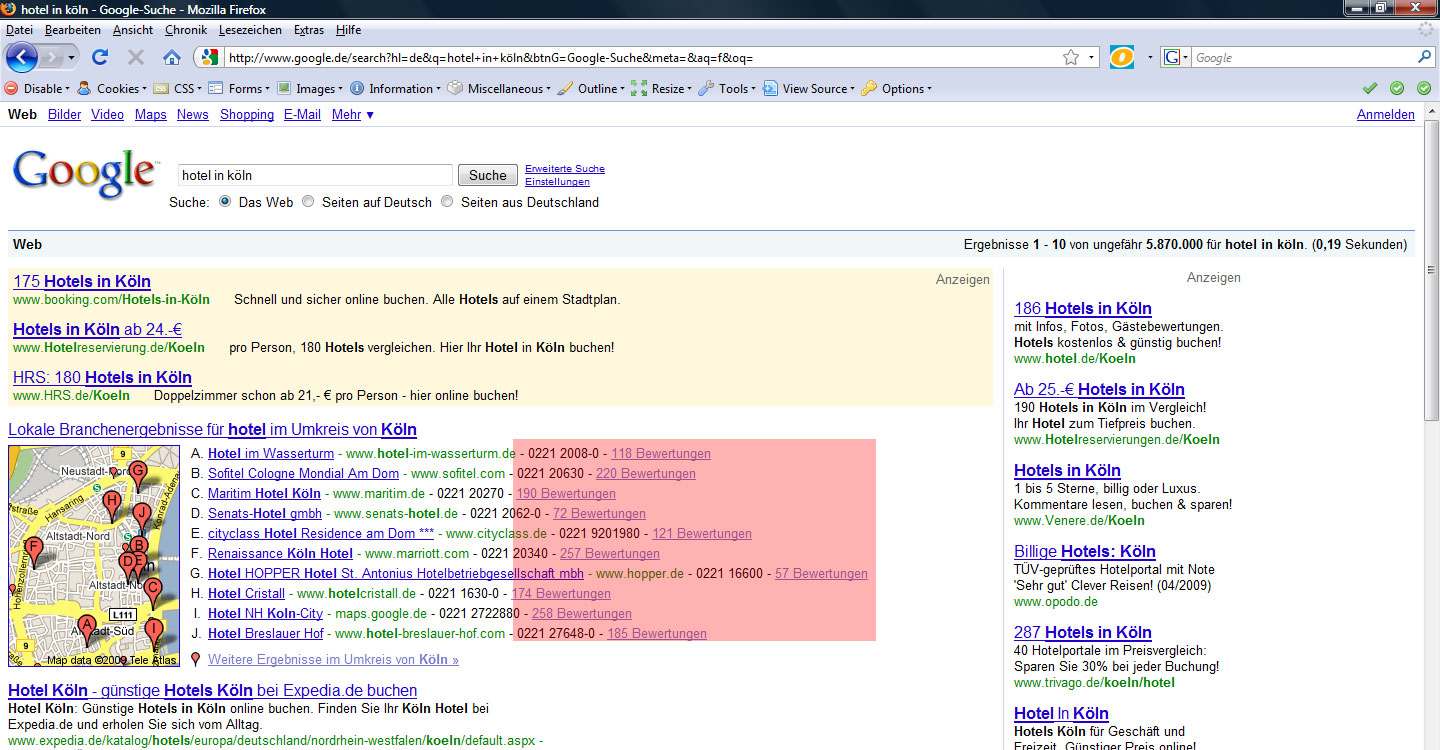Bookmark this page with the star icon
The height and width of the screenshot is (750, 1440).
[1071, 57]
